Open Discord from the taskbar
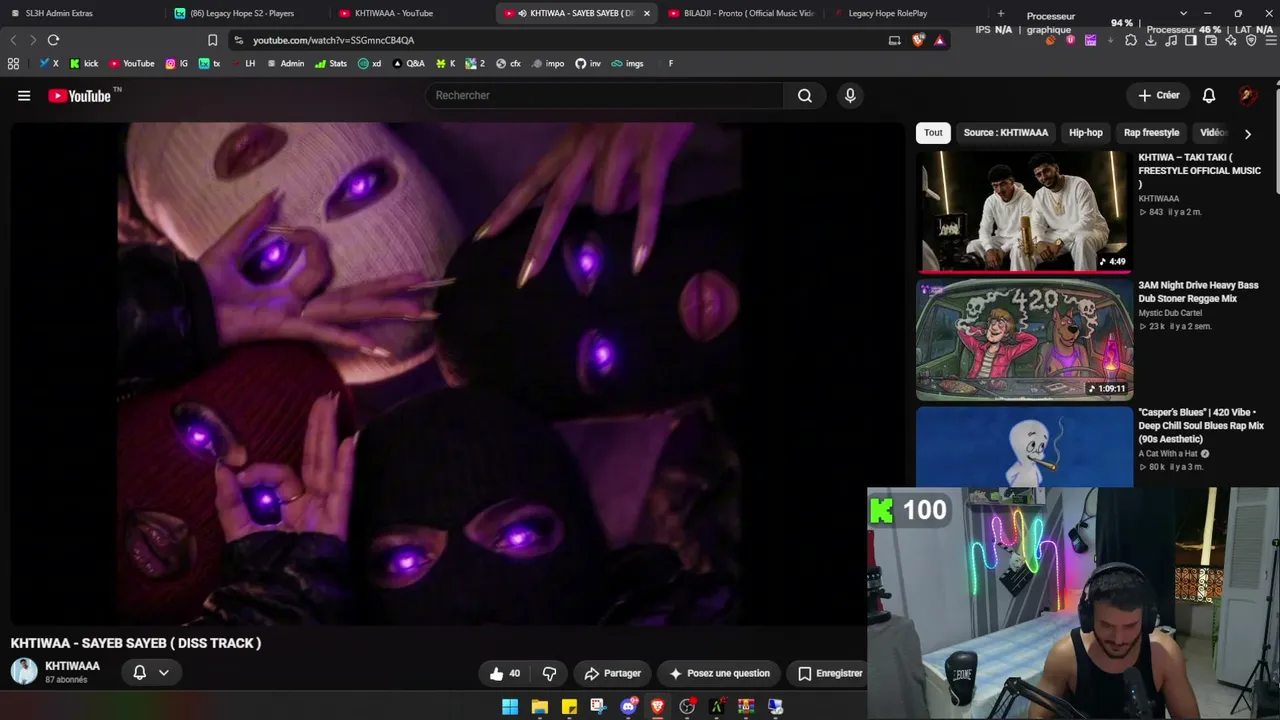This screenshot has height=720, width=1280. click(629, 707)
